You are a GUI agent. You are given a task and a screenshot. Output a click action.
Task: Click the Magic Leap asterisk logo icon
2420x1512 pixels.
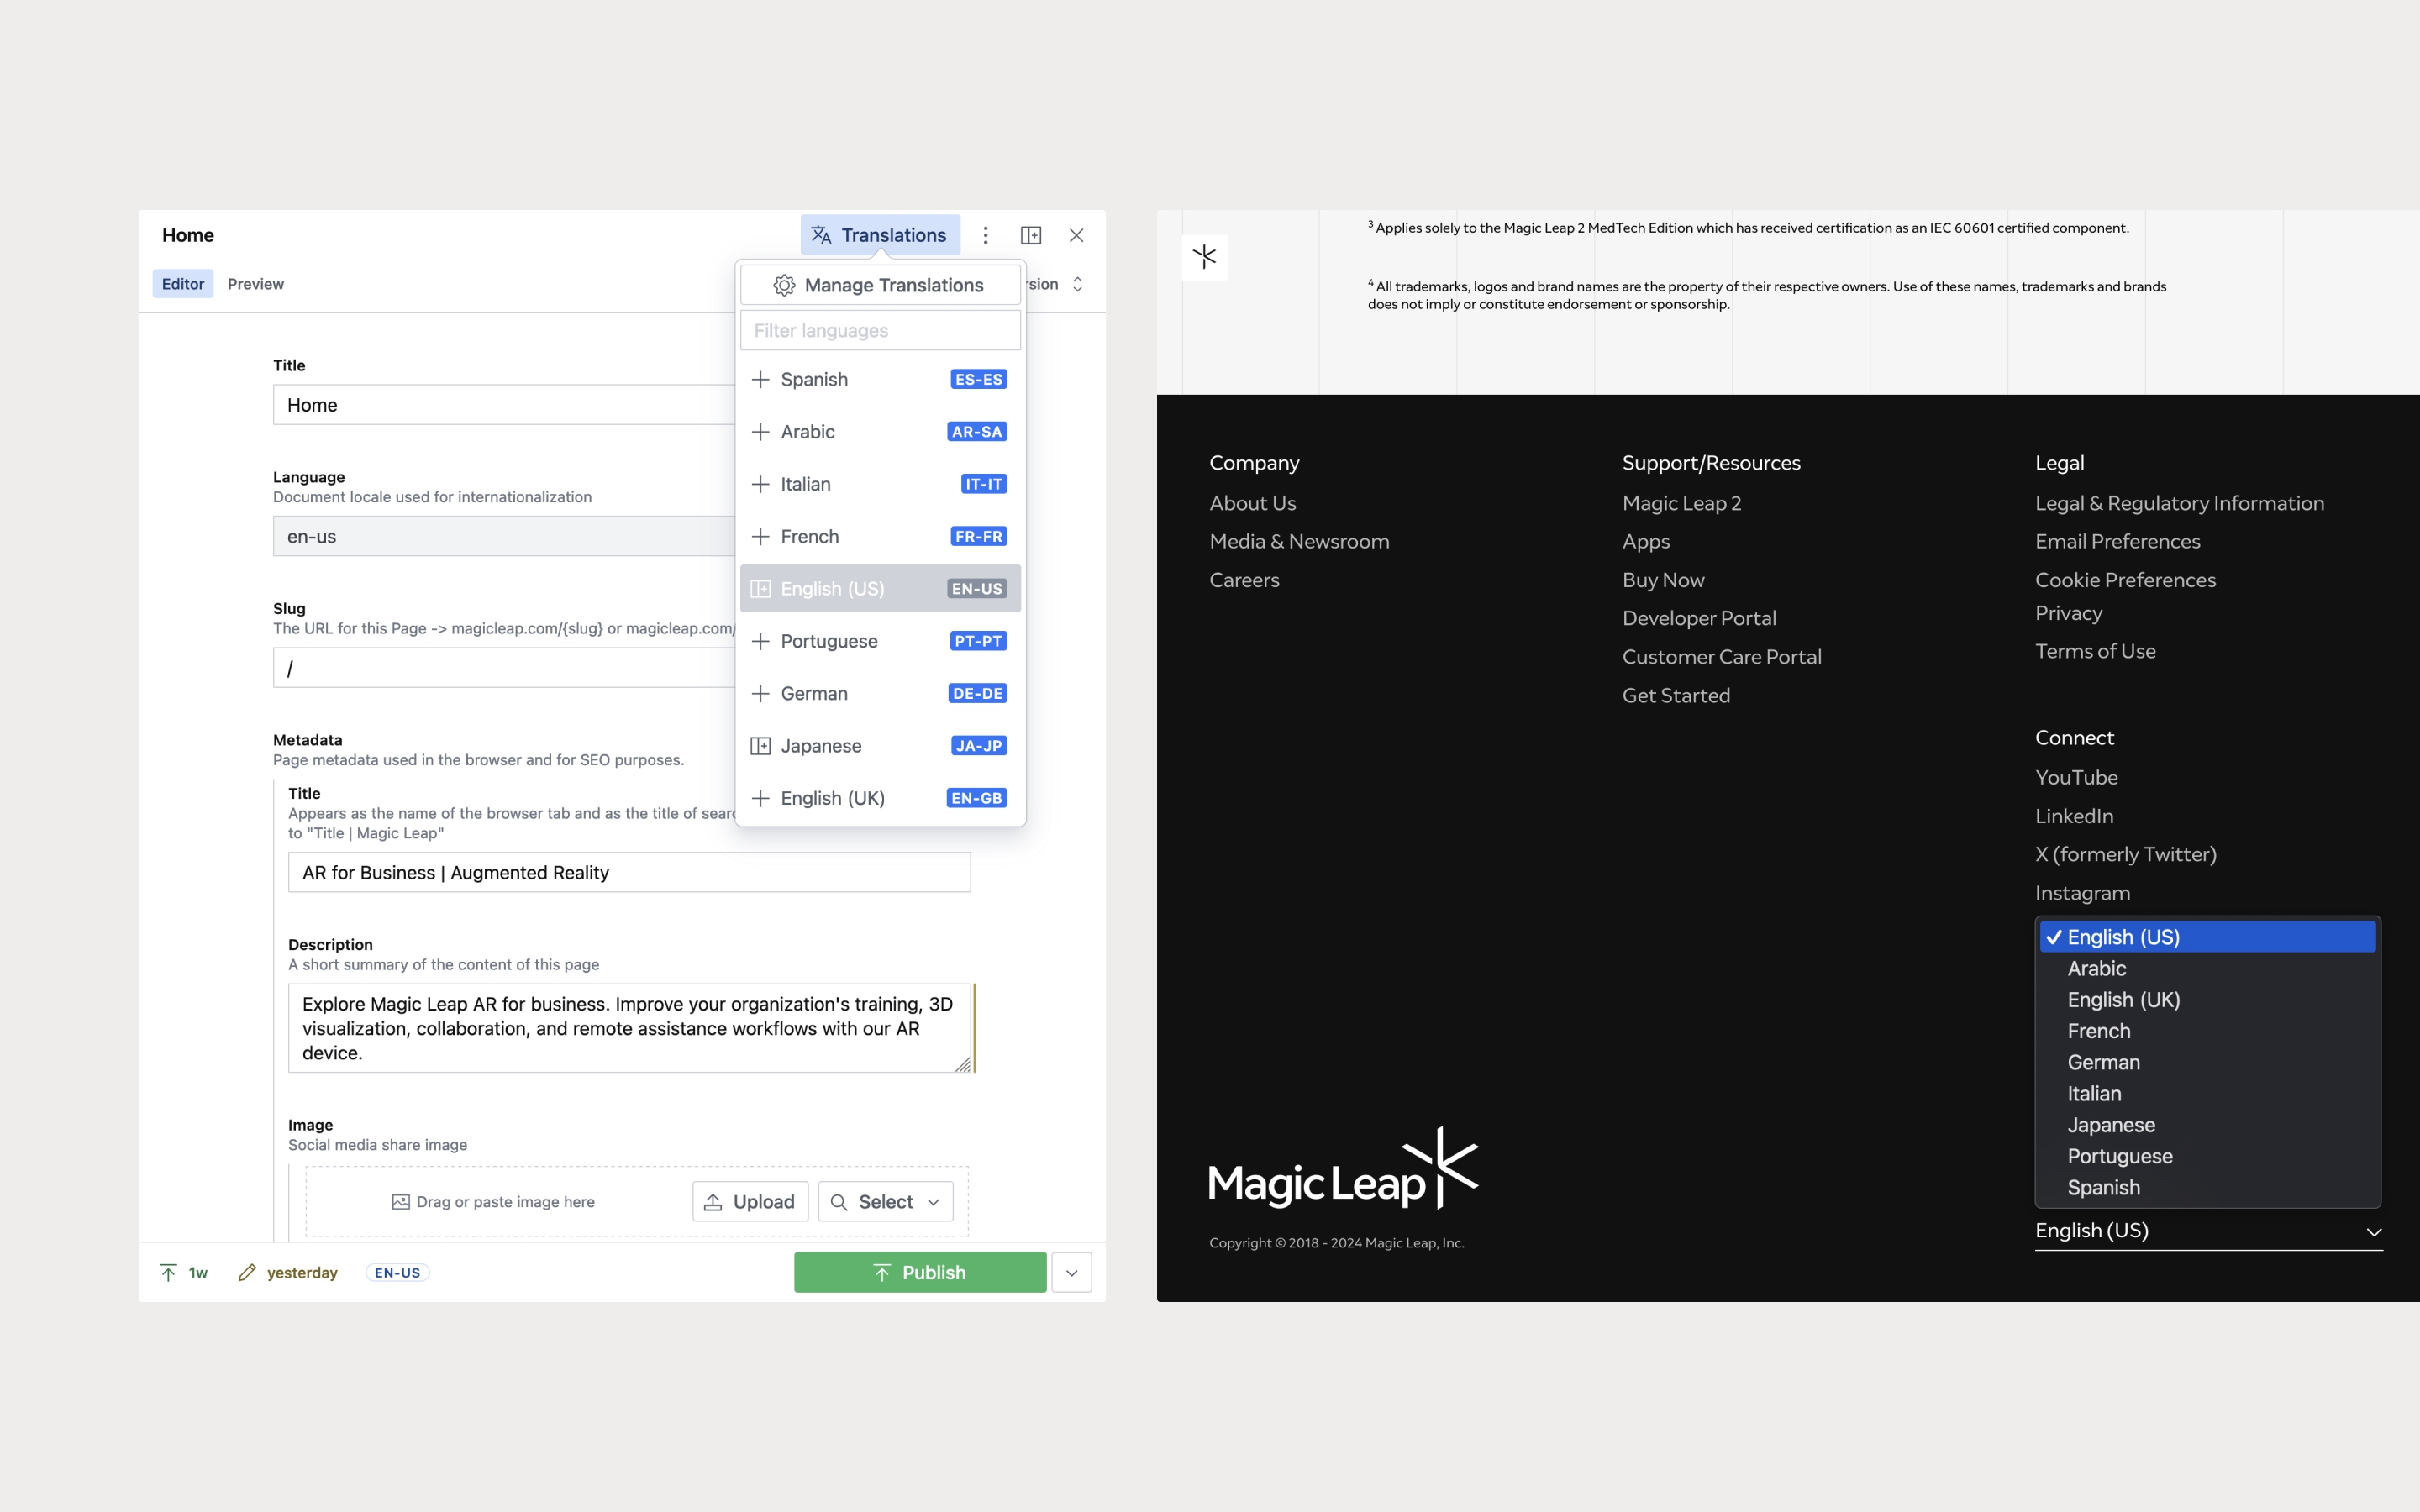point(1204,257)
